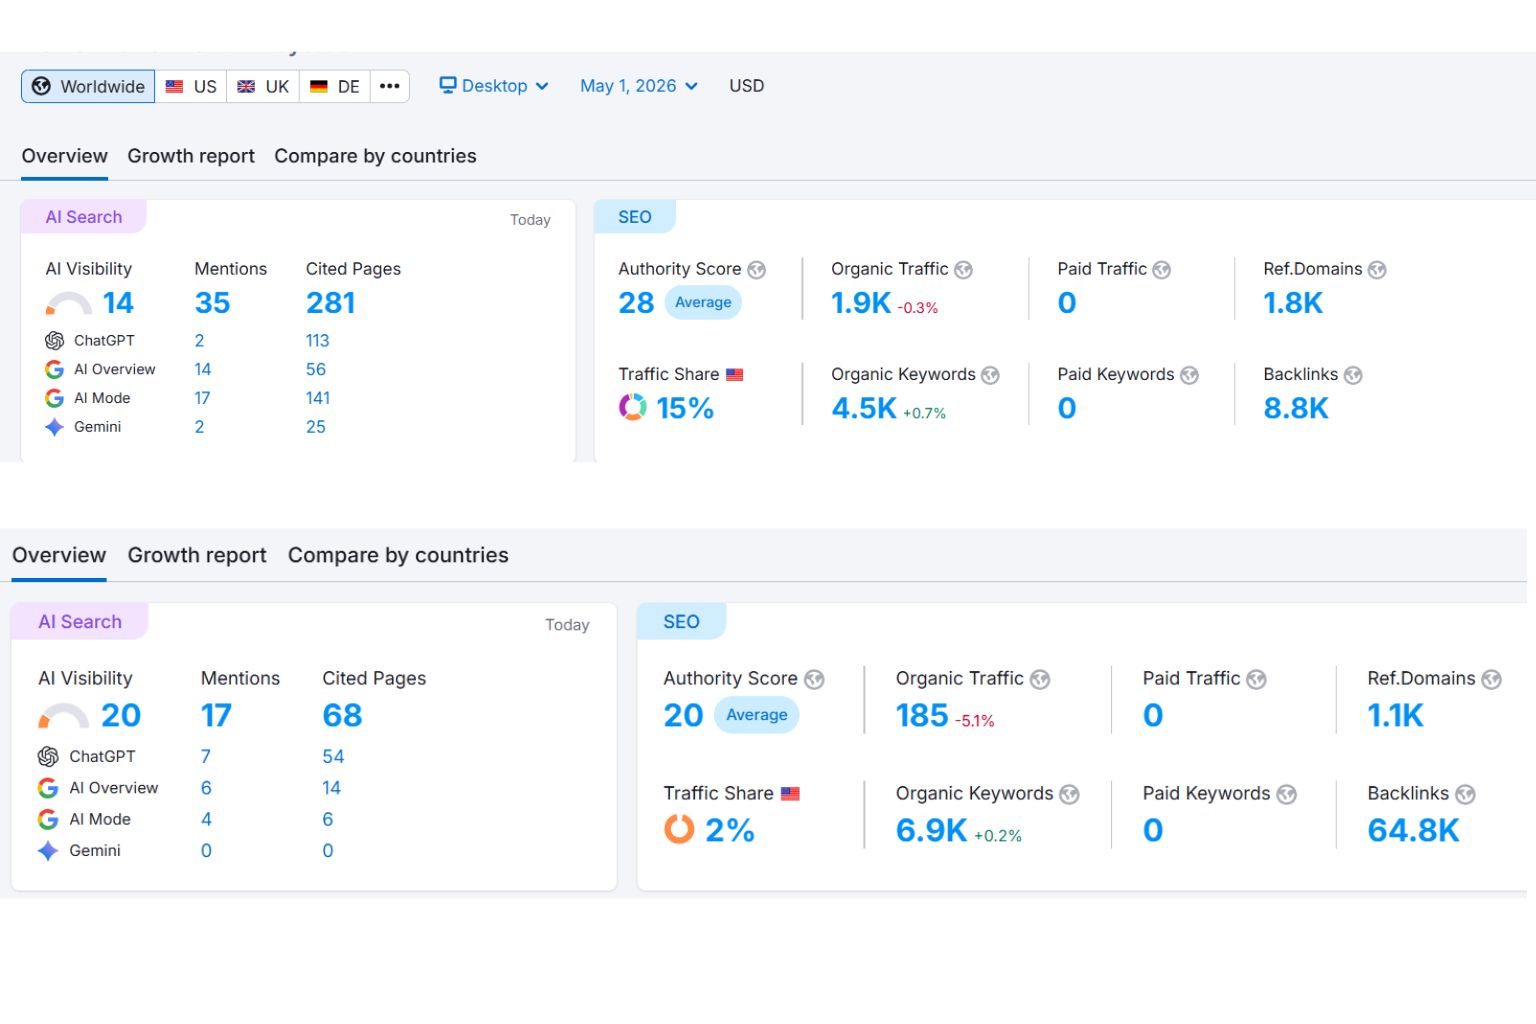The height and width of the screenshot is (1024, 1536).
Task: Open the lower Compare by countries tab
Action: [x=398, y=555]
